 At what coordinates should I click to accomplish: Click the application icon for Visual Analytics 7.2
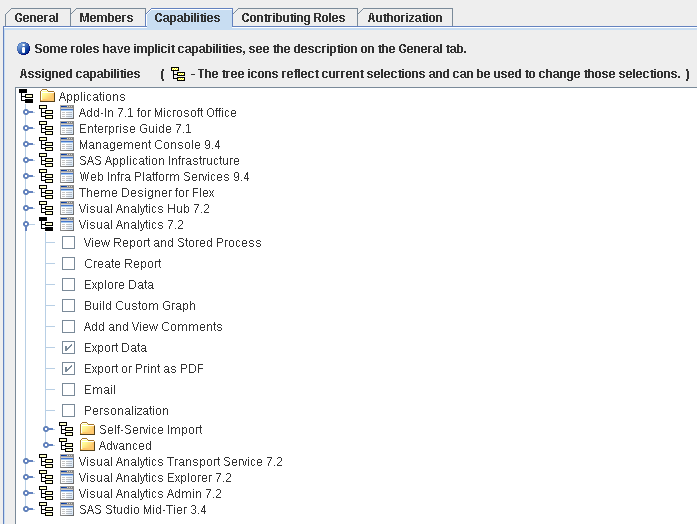(67, 224)
